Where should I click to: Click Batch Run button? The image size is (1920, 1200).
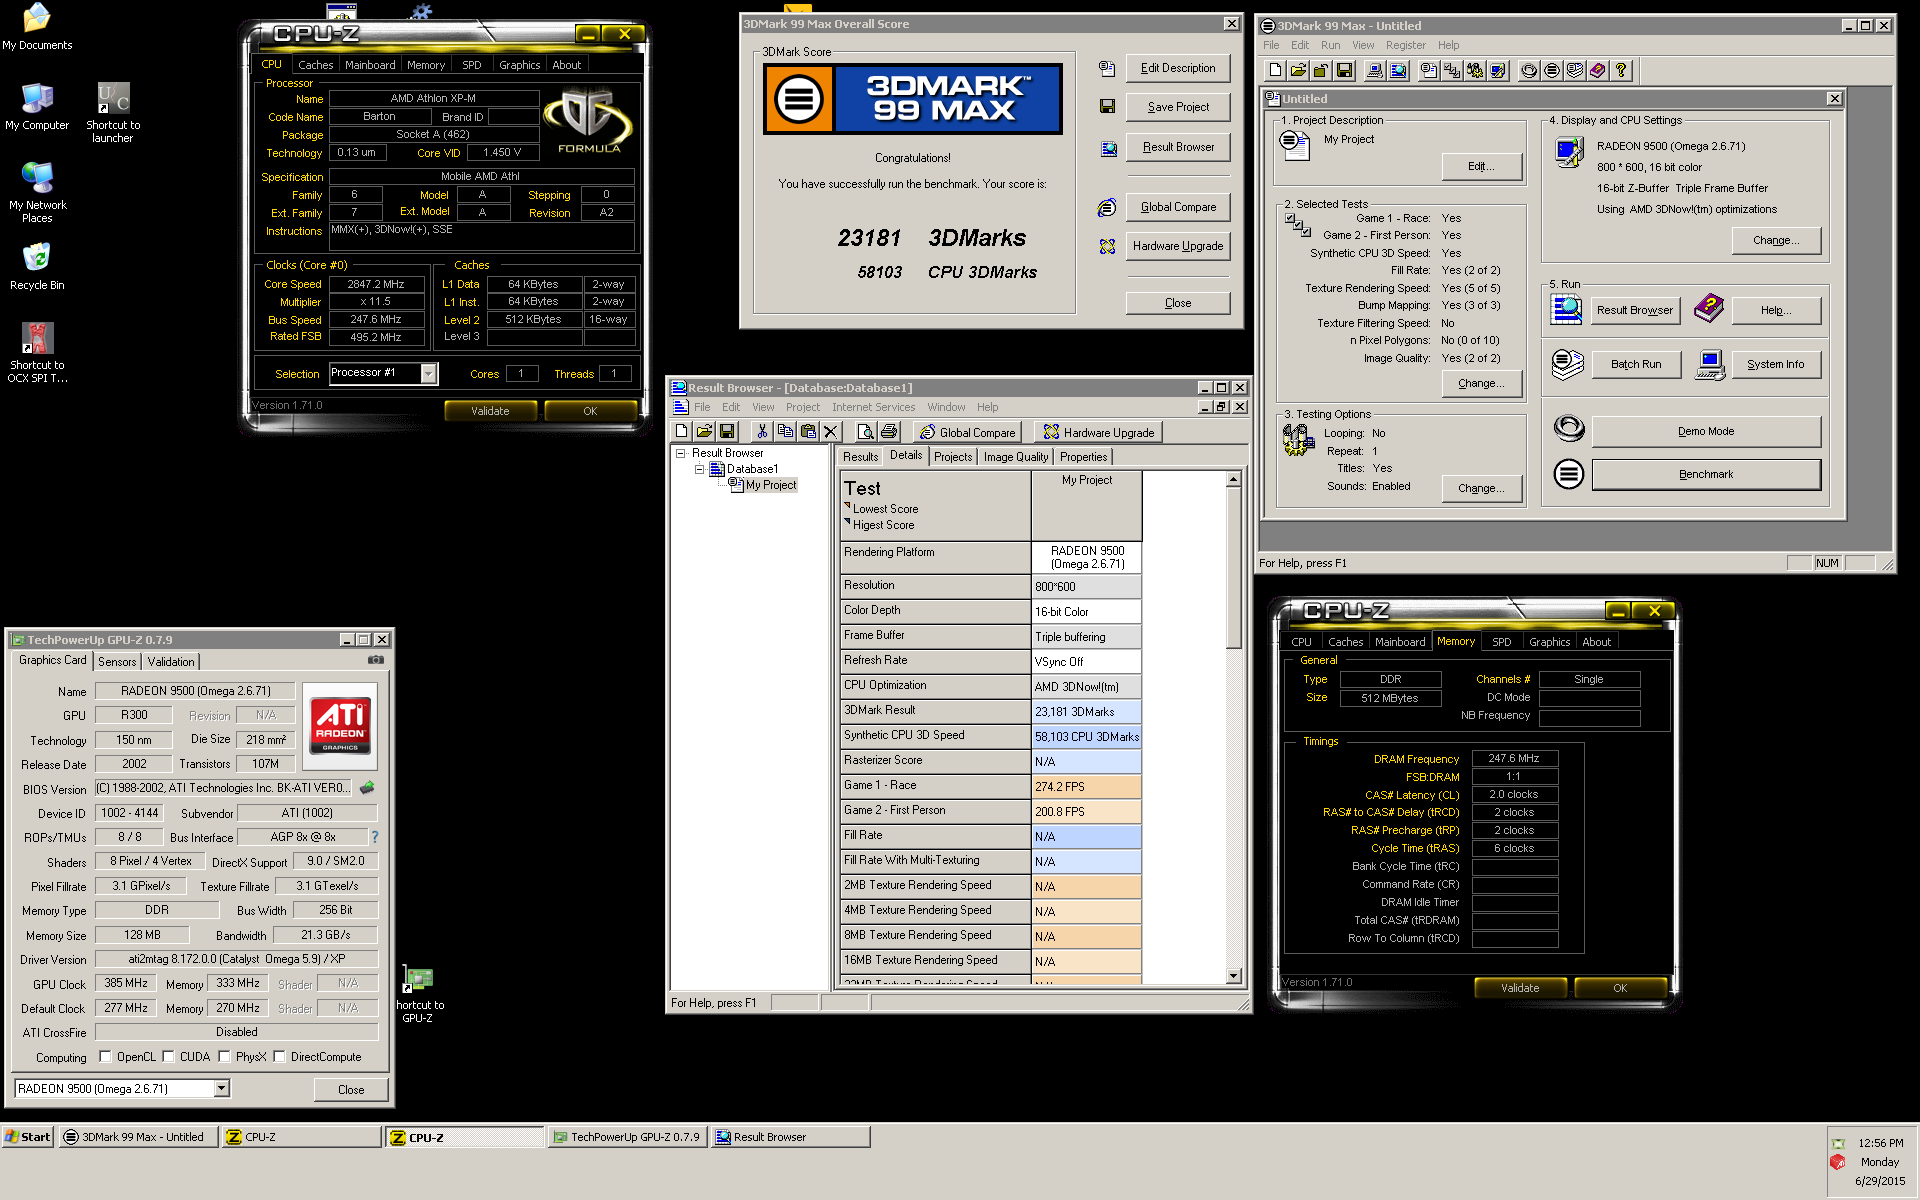coord(1635,364)
